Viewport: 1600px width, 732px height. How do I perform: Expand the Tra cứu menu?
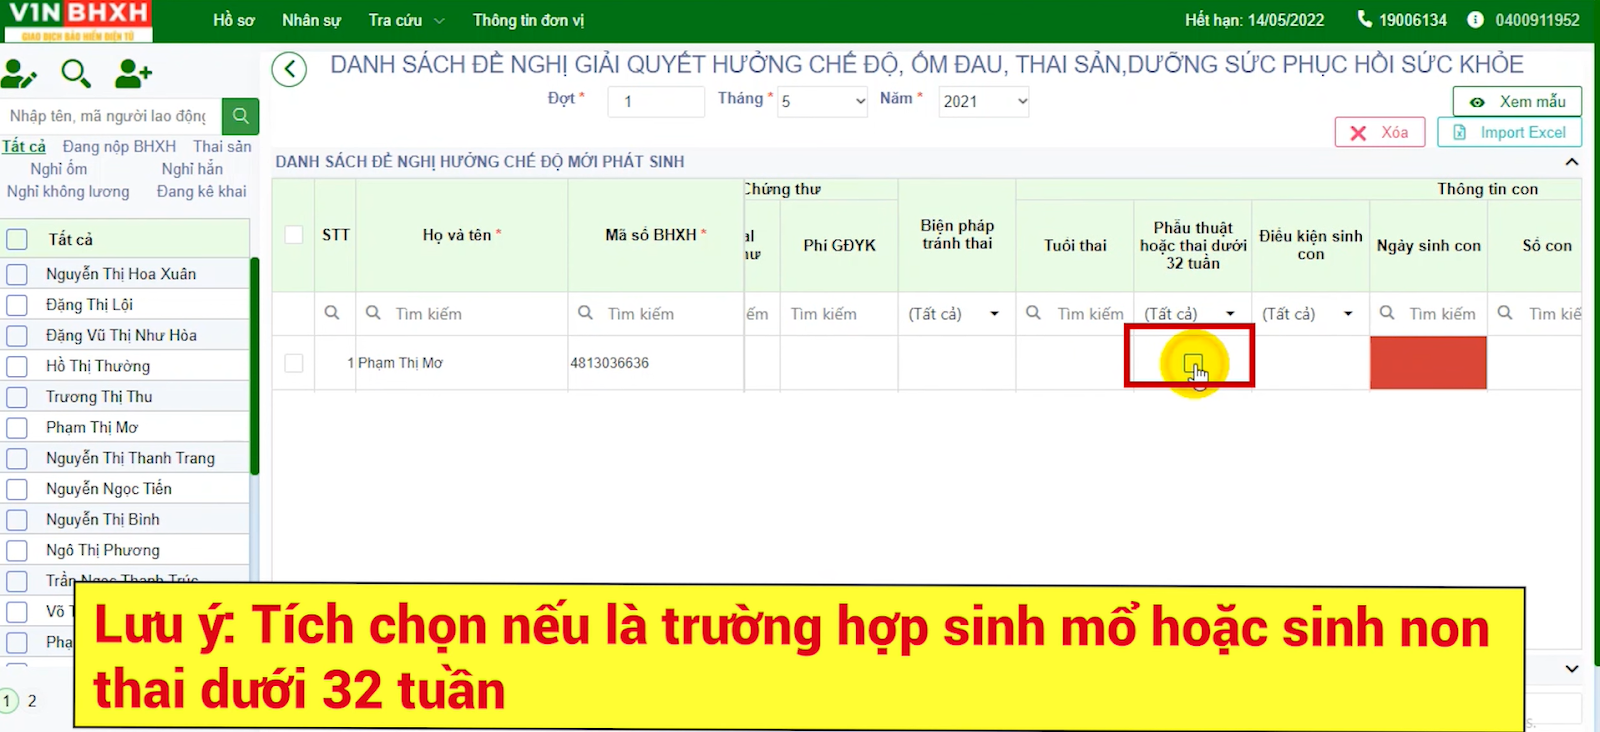pyautogui.click(x=406, y=20)
